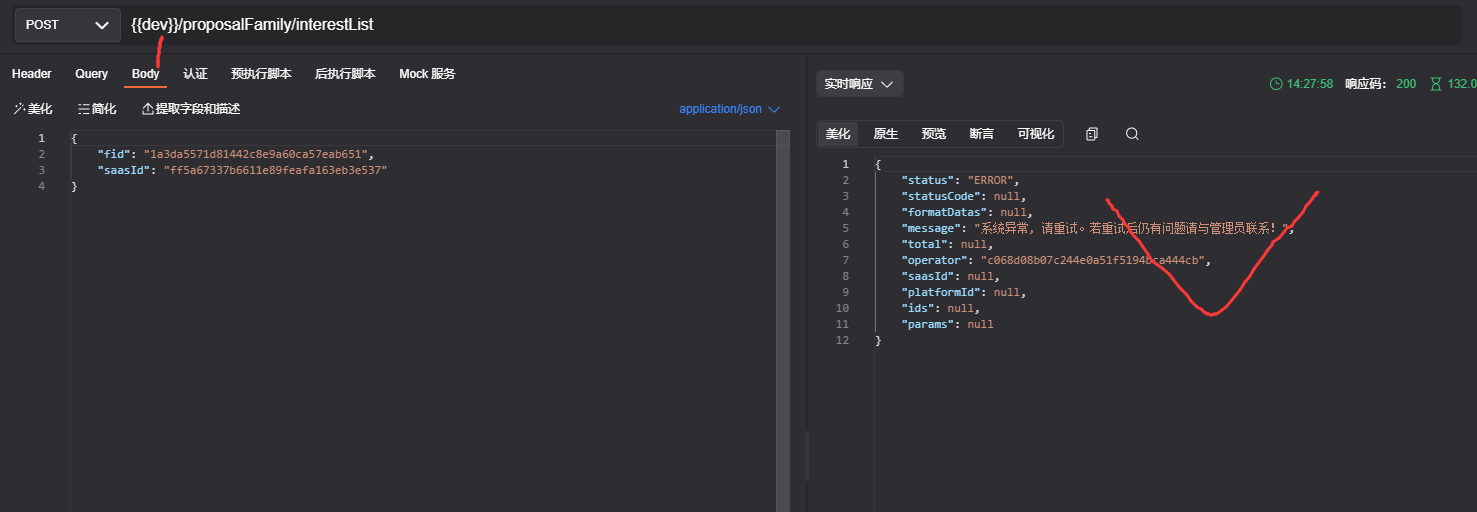Select the response 预览 tab
Screen dimensions: 1477x512
pyautogui.click(x=934, y=134)
